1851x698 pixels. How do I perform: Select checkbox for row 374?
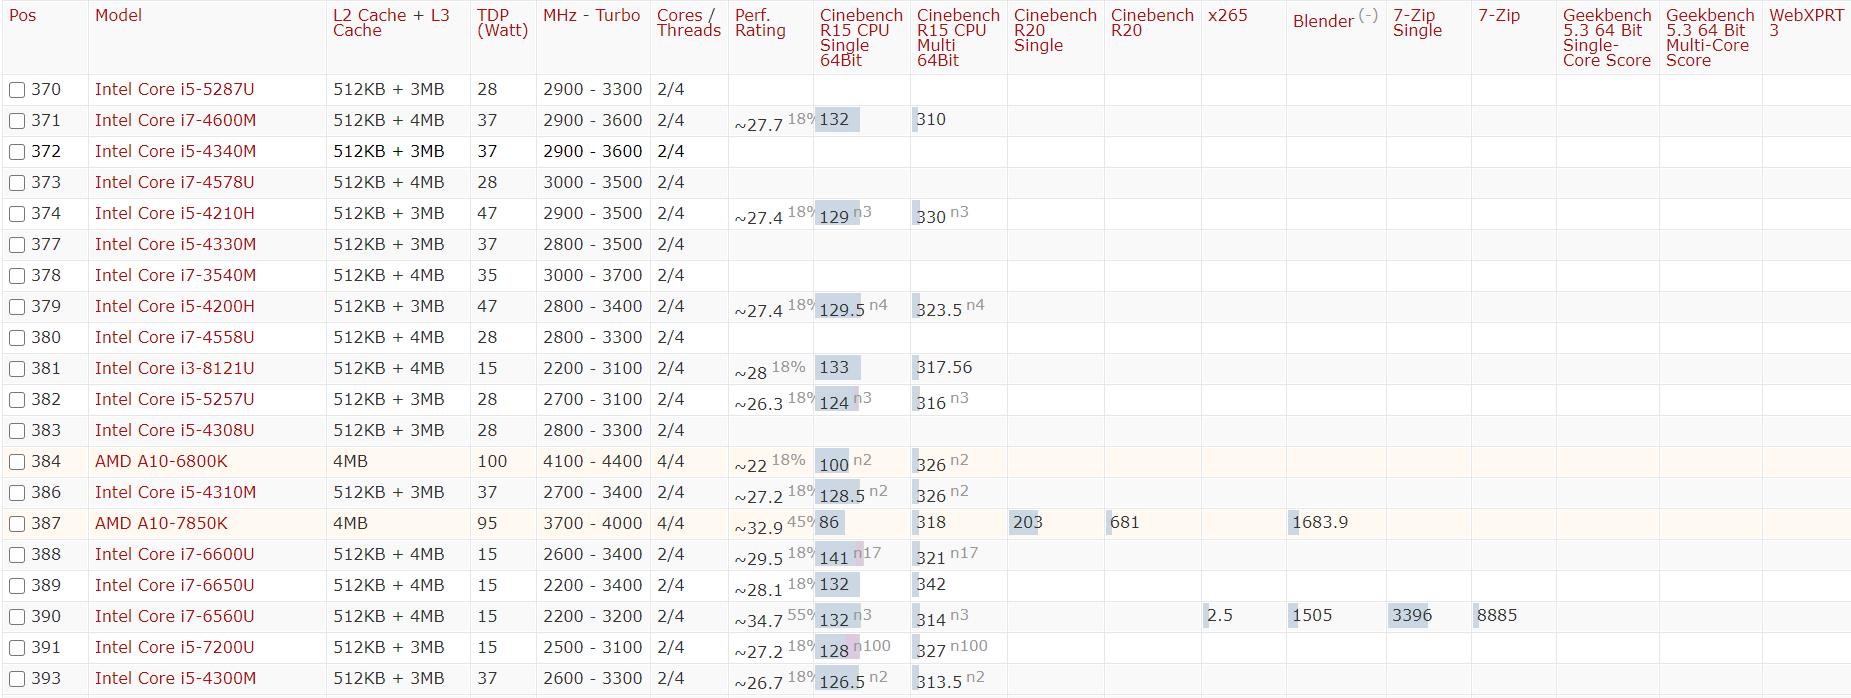(x=17, y=214)
